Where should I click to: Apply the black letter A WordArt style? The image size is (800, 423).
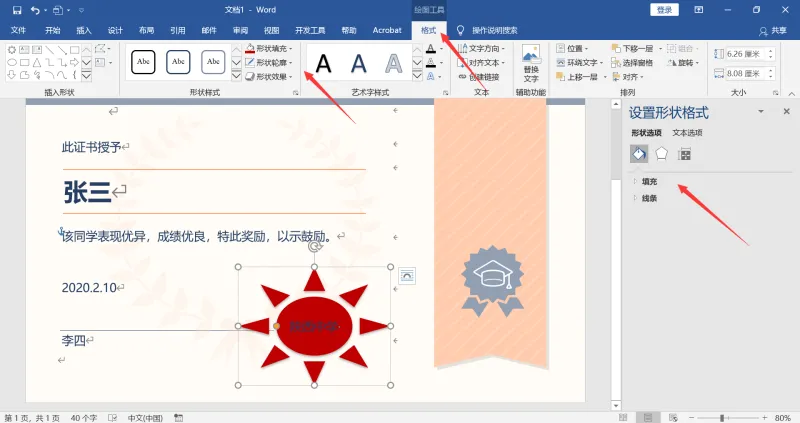(323, 63)
